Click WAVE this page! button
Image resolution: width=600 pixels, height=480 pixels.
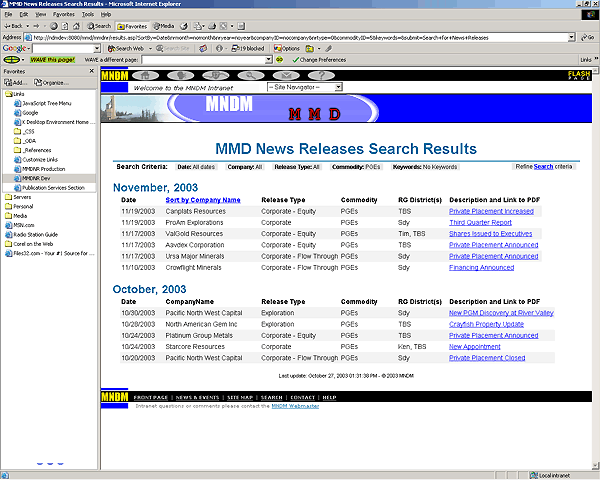click(x=52, y=60)
